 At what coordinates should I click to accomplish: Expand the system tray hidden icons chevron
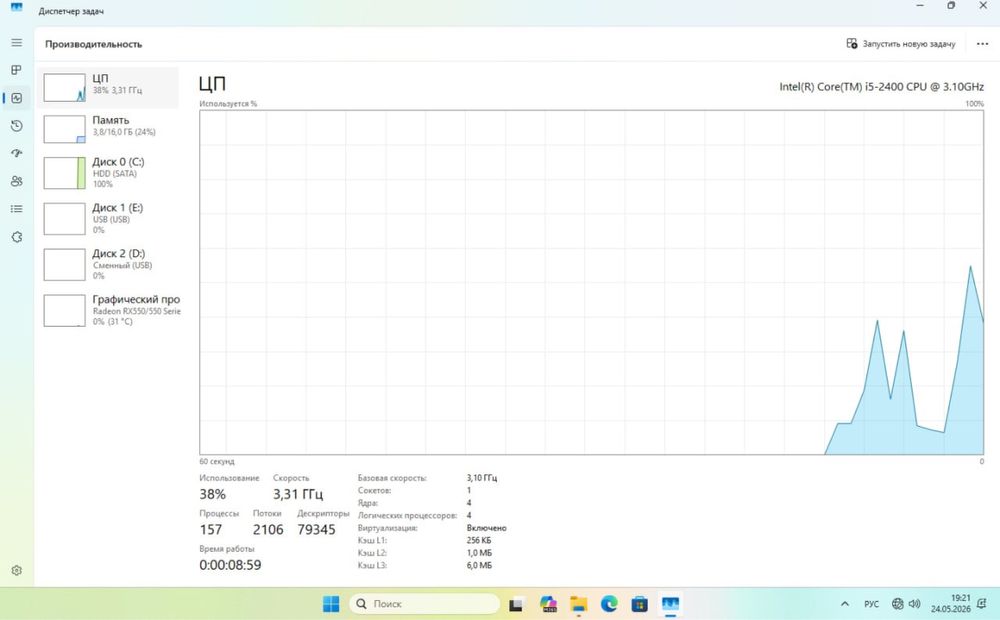845,603
